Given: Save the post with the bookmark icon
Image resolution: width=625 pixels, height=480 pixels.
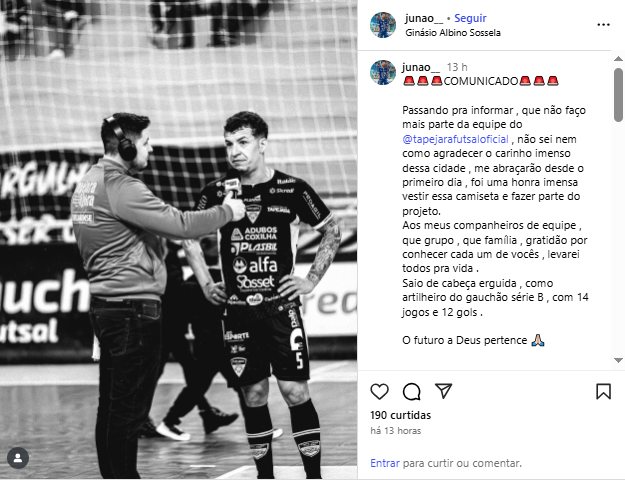Looking at the screenshot, I should point(603,391).
